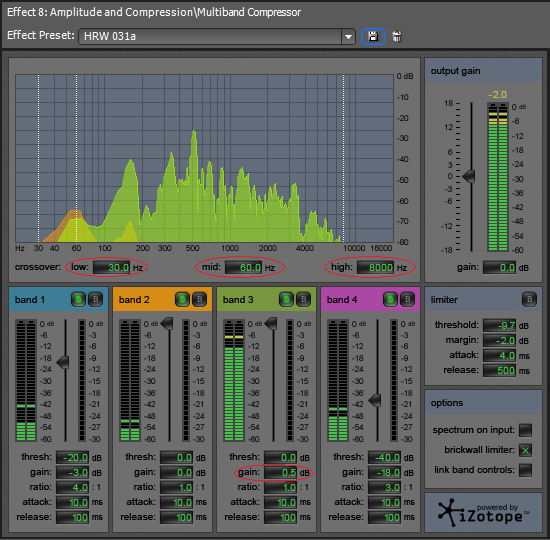Viewport: 550px width, 540px height.
Task: Edit band 4 ratio 3.0 value
Action: (x=384, y=487)
